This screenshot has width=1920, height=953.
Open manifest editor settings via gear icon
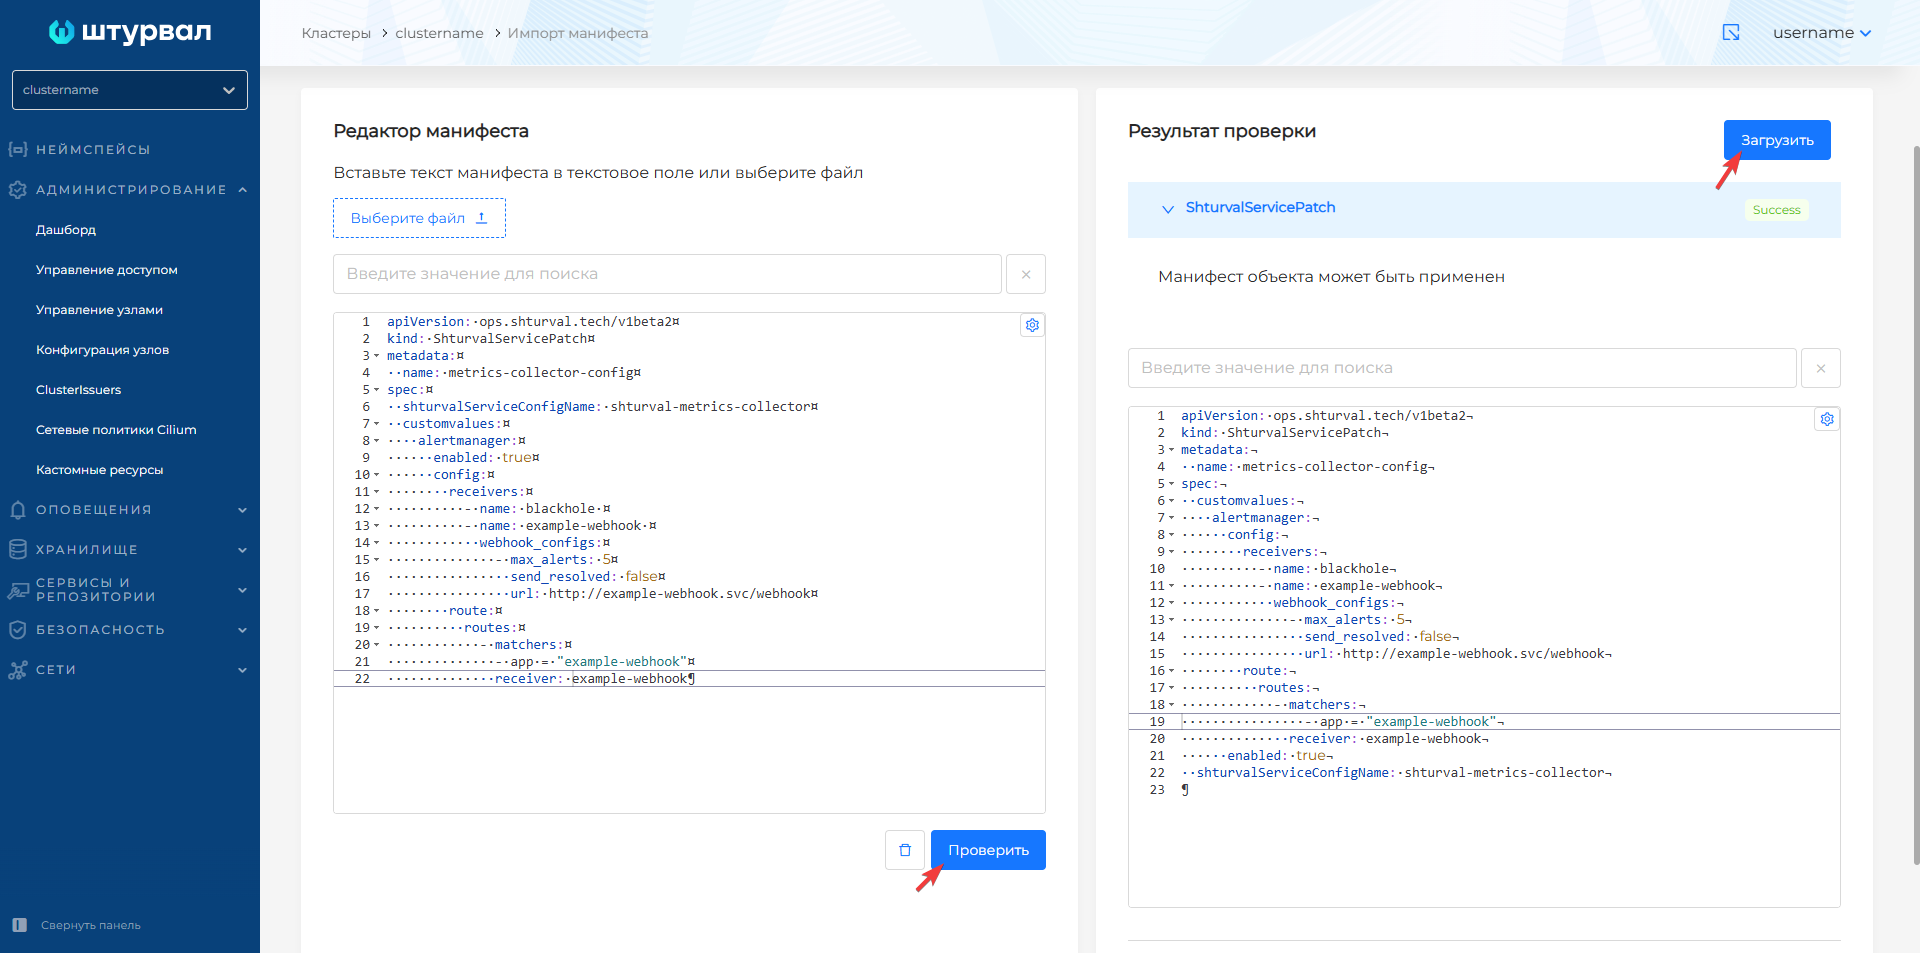point(1032,325)
